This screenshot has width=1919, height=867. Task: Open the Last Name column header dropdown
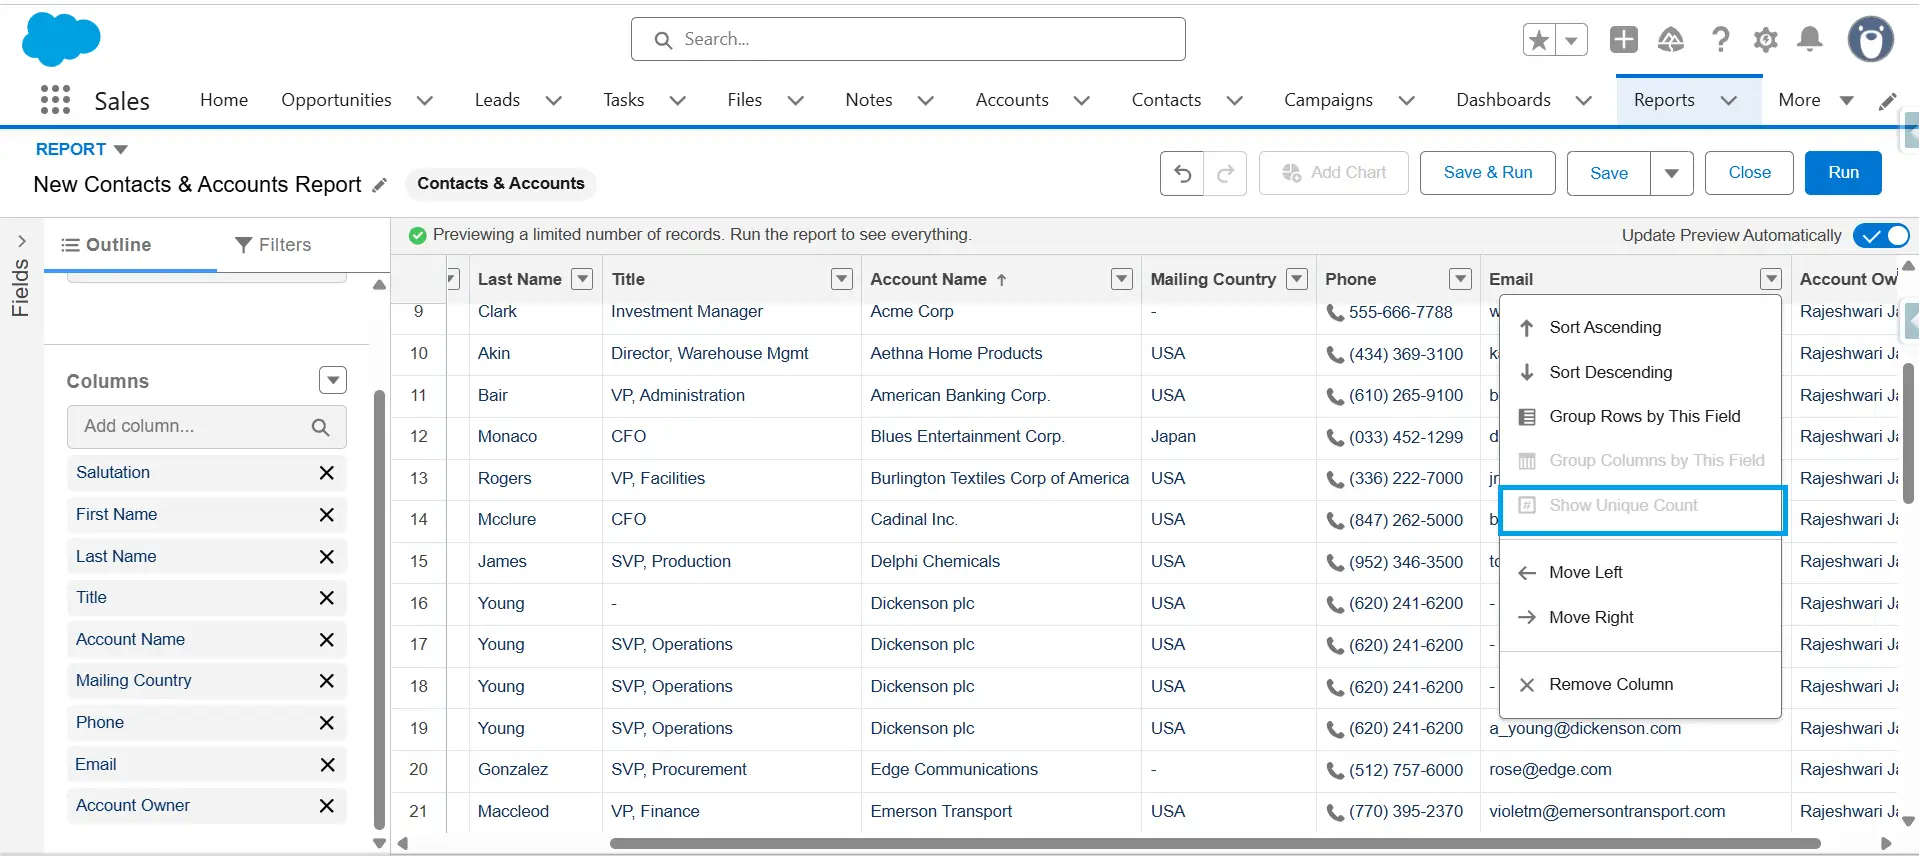click(582, 279)
